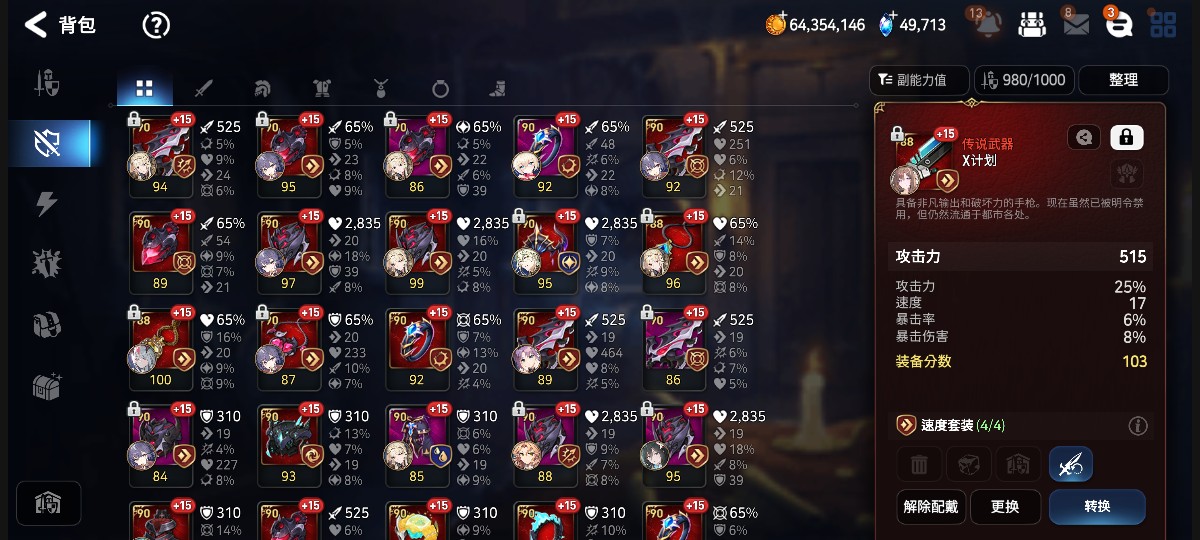1200x540 pixels.
Task: Open the help question mark icon
Action: click(156, 25)
